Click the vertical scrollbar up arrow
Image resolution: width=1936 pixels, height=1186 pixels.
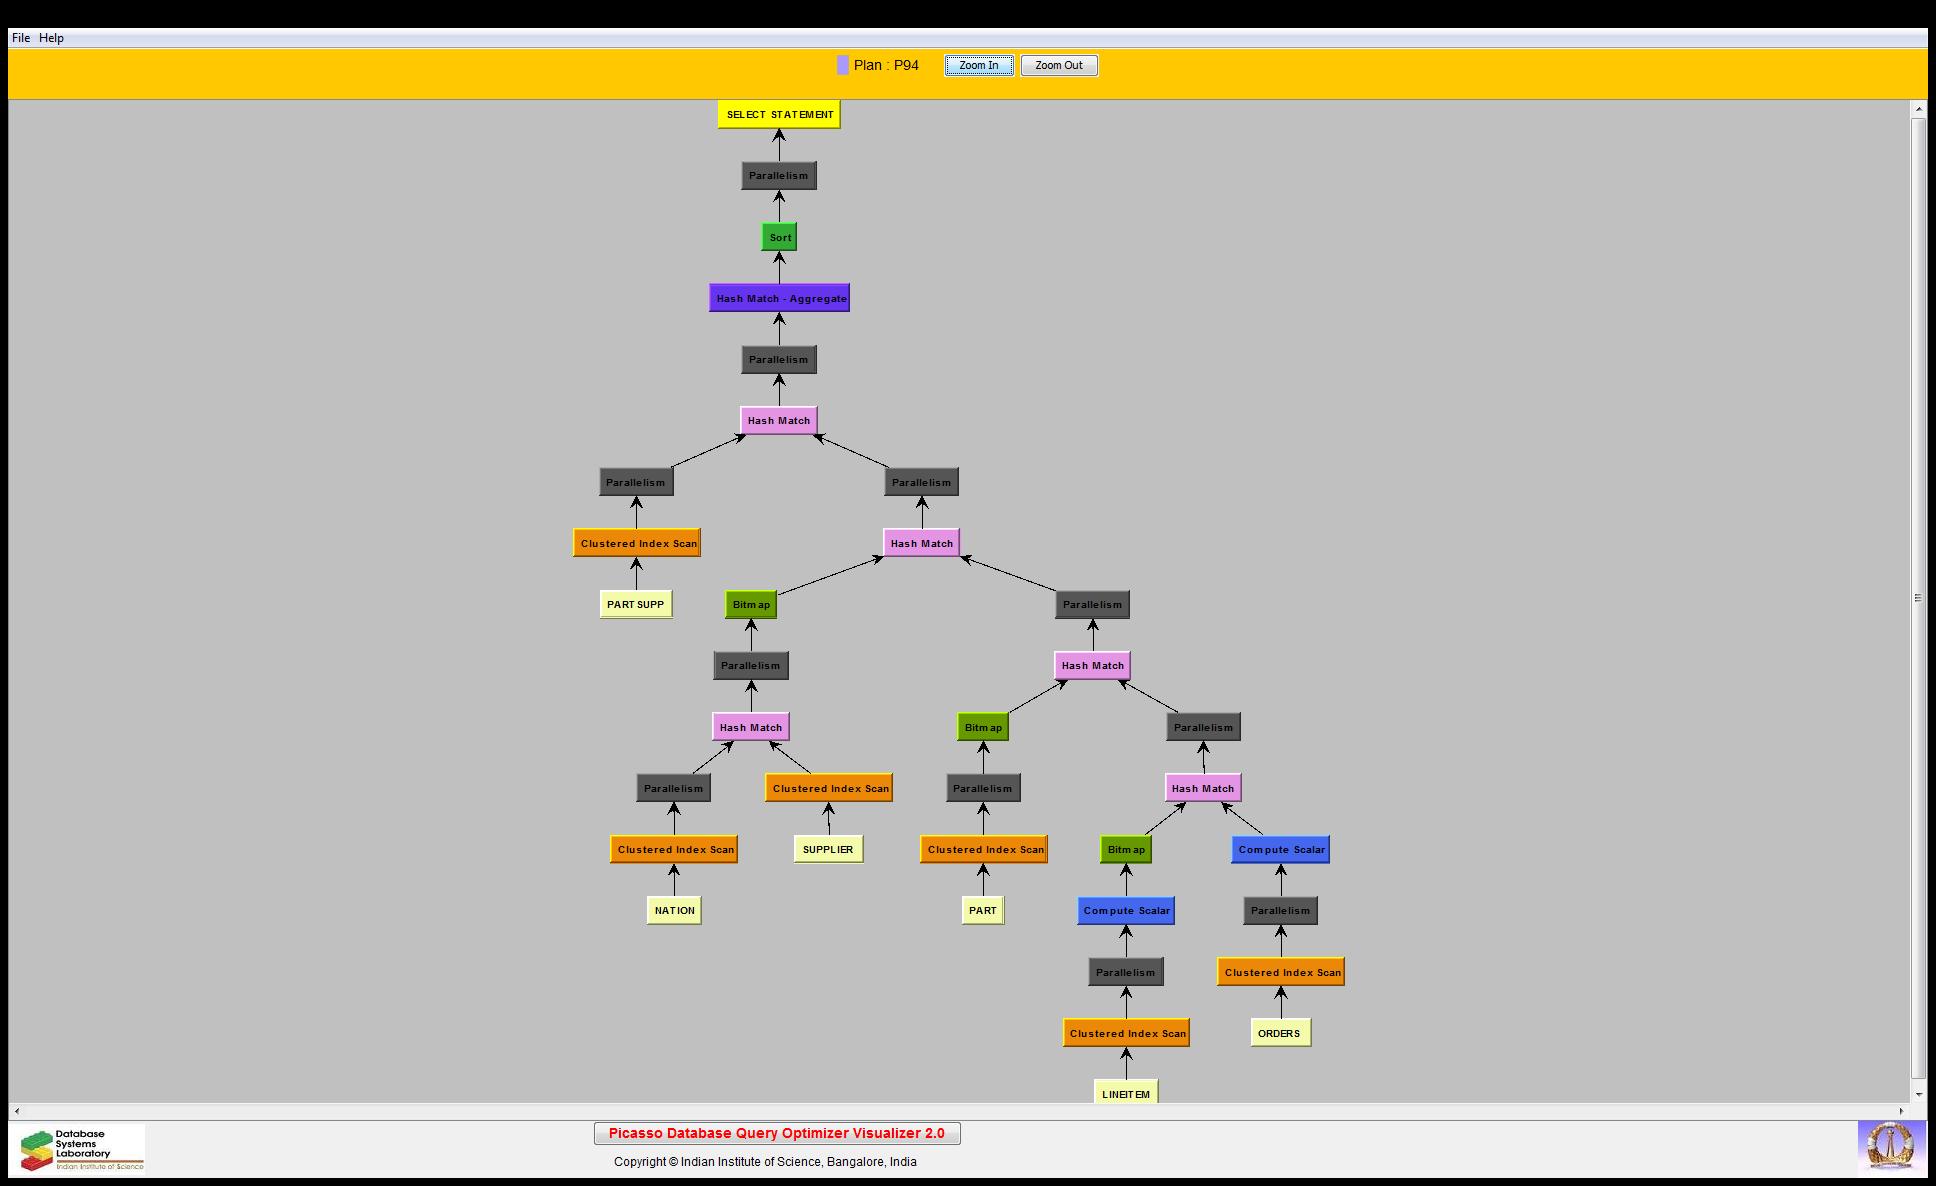[x=1918, y=108]
